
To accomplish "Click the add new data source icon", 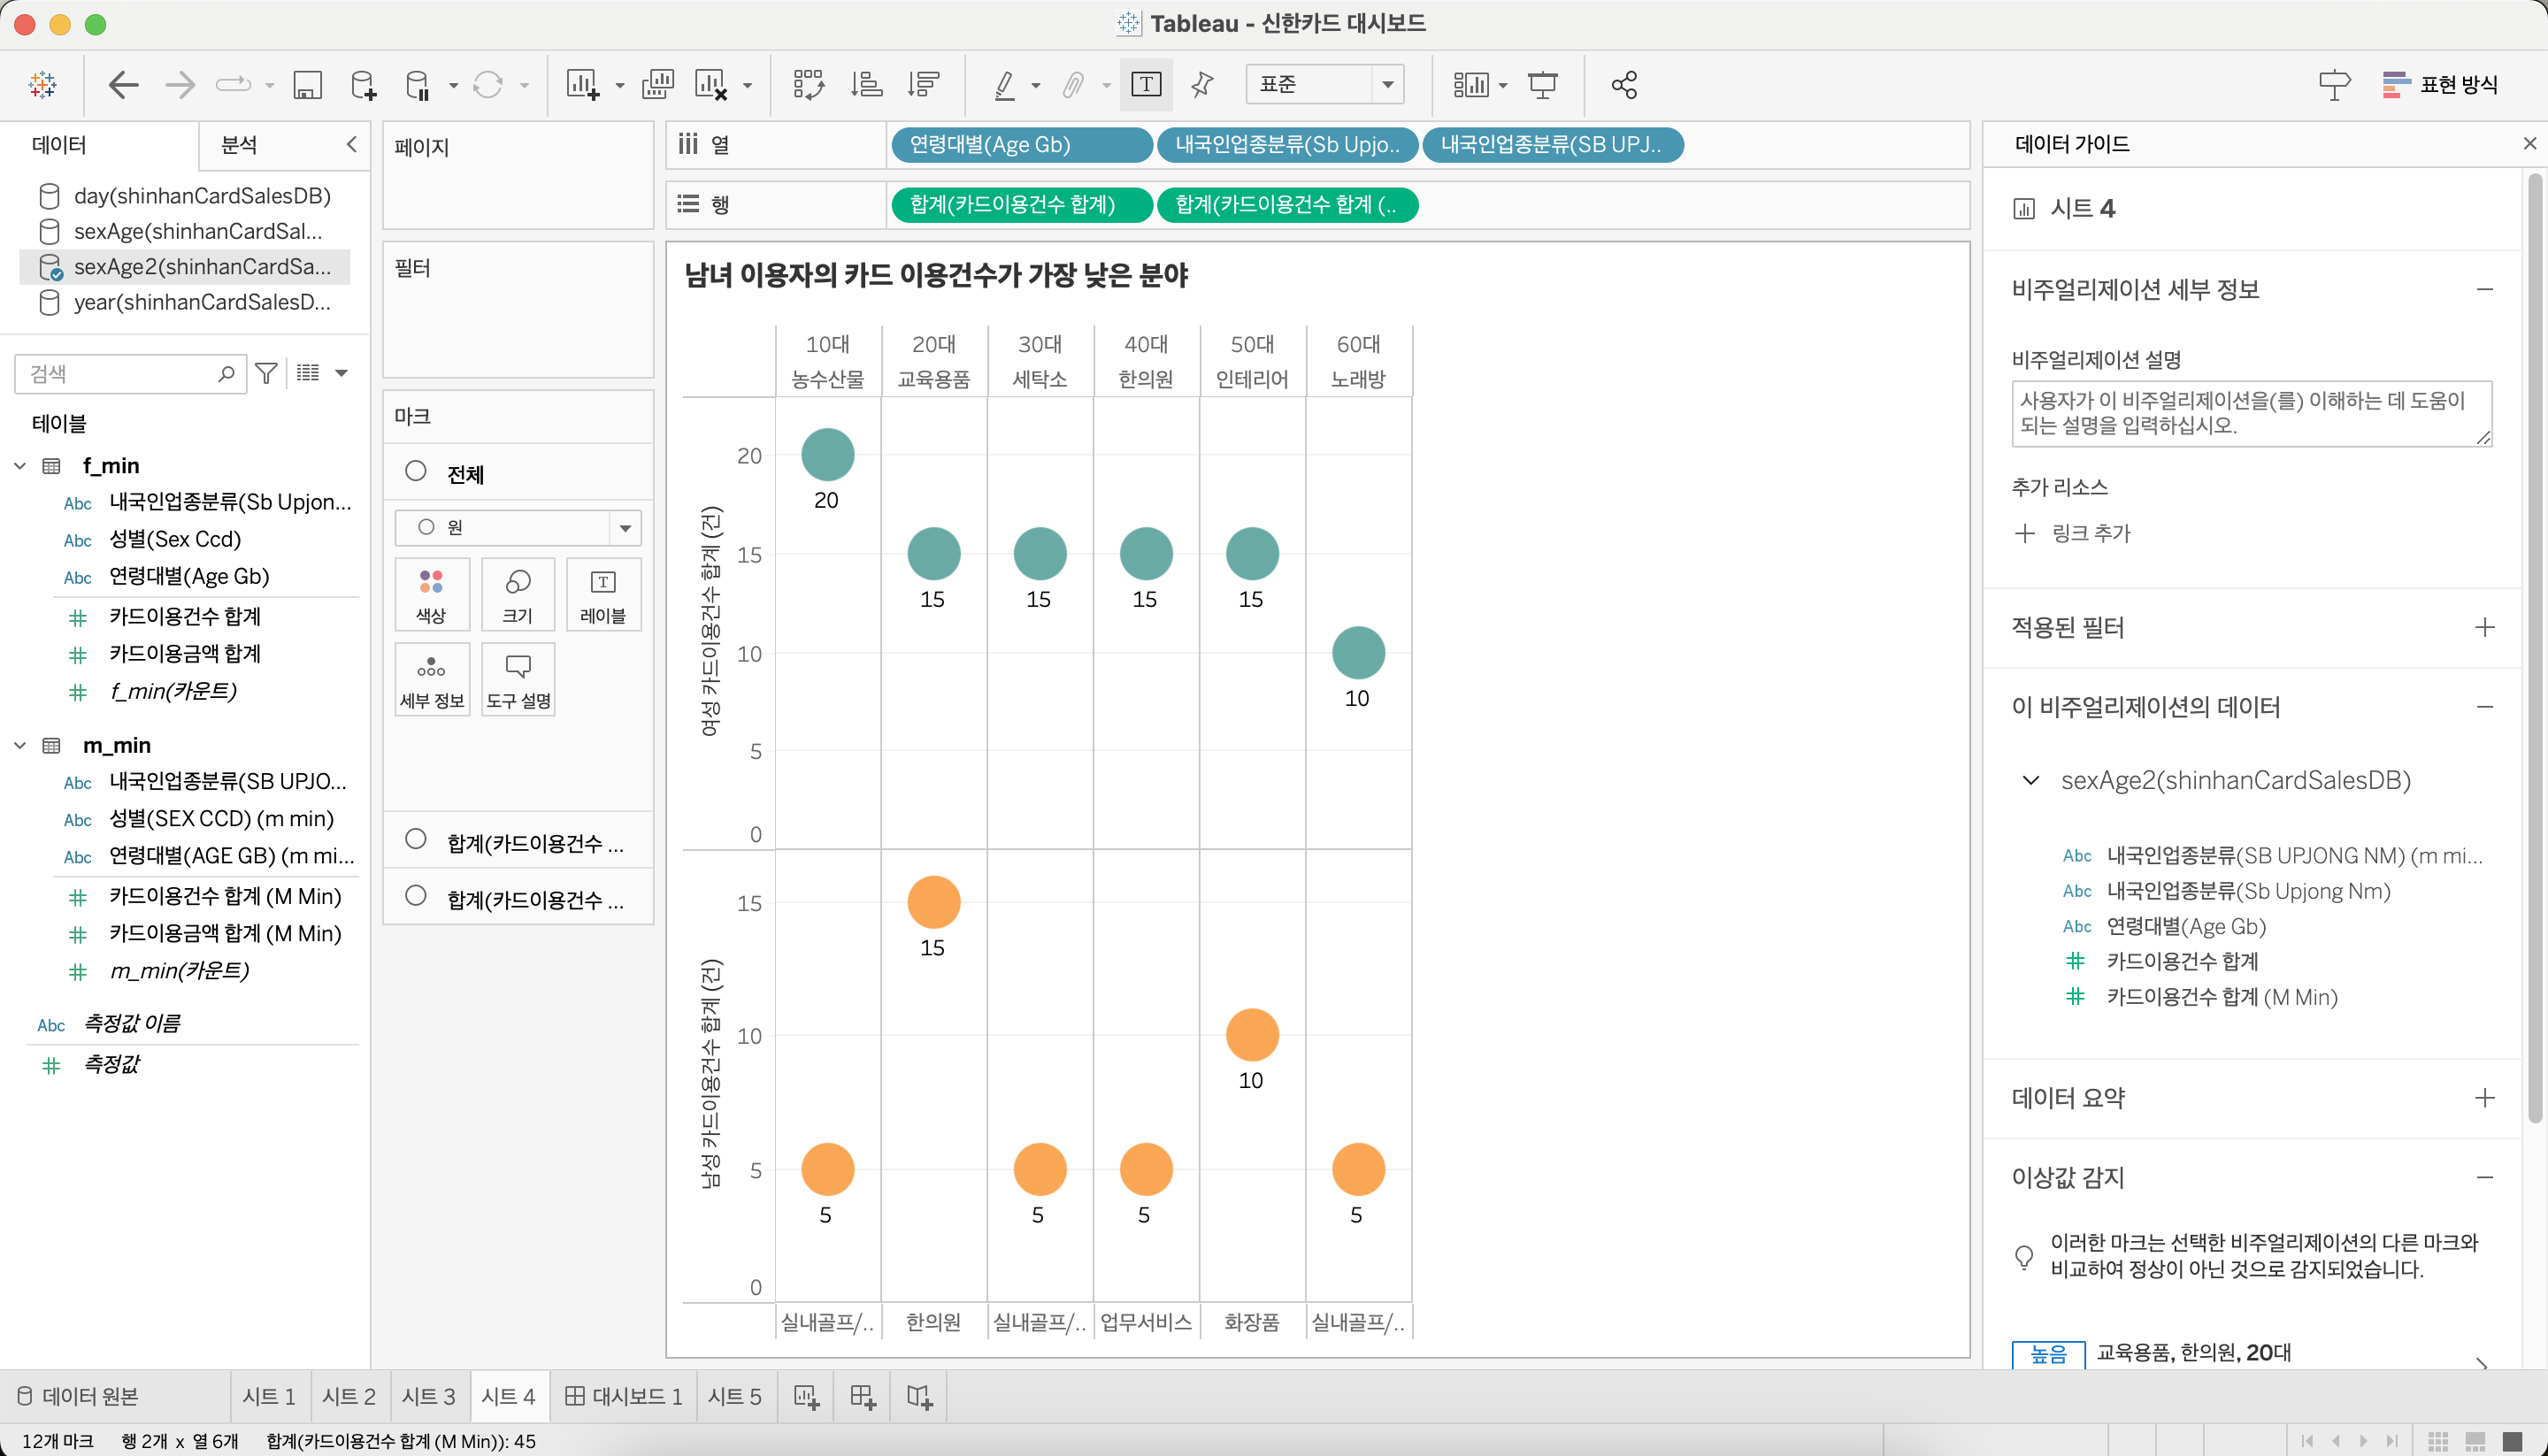I will point(364,85).
